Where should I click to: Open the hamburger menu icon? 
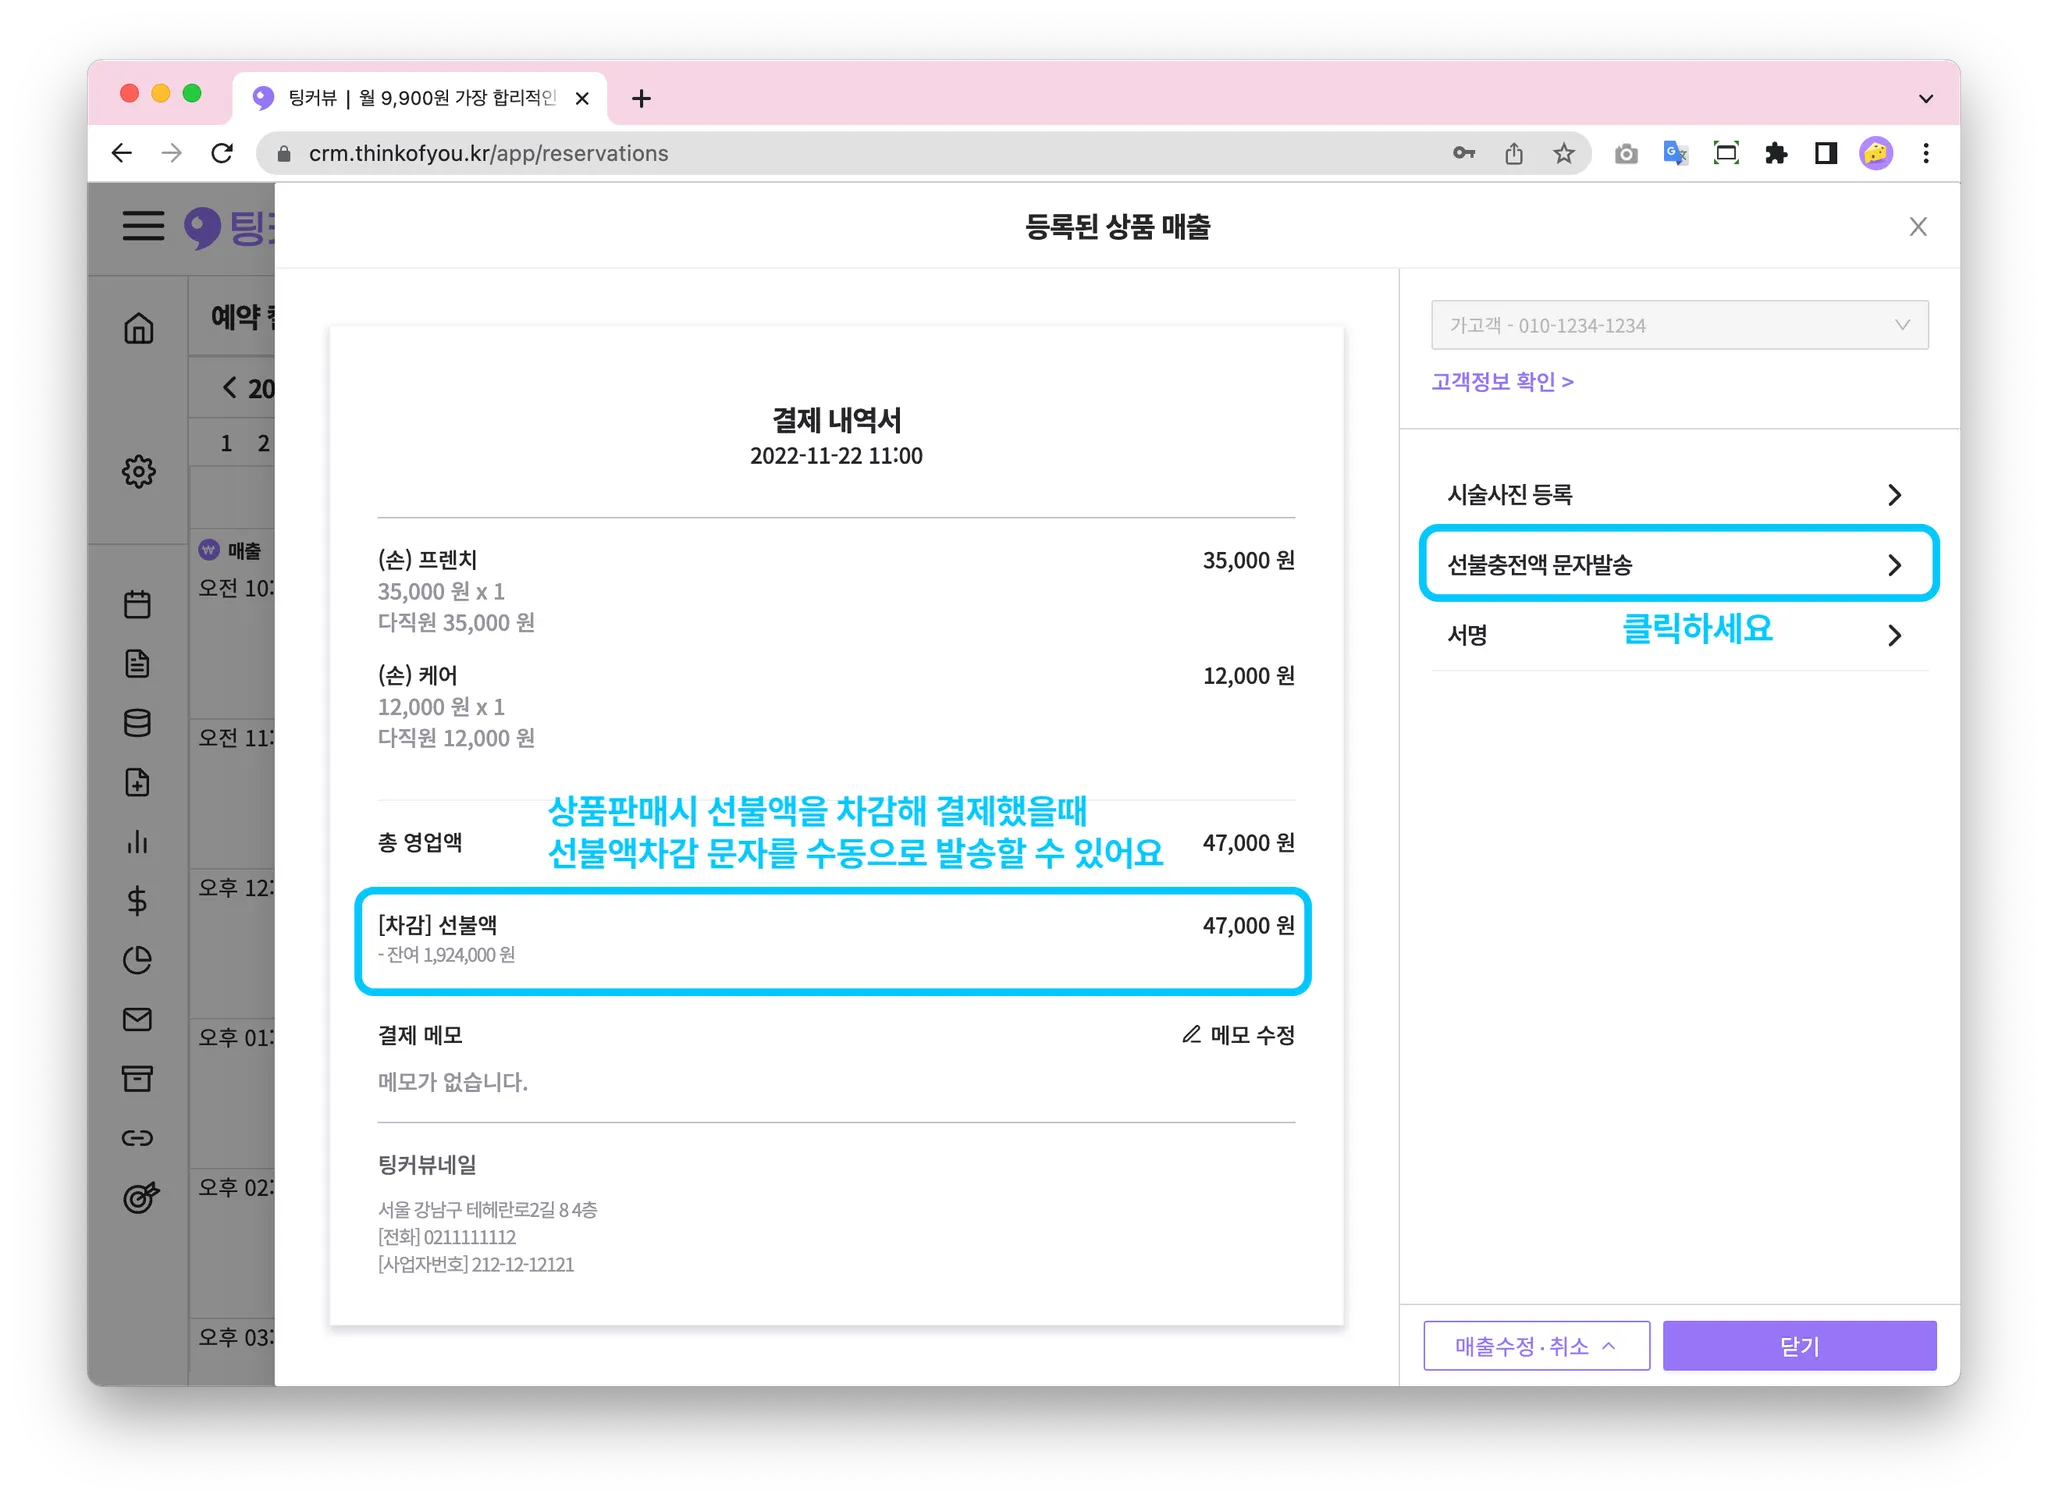point(143,226)
